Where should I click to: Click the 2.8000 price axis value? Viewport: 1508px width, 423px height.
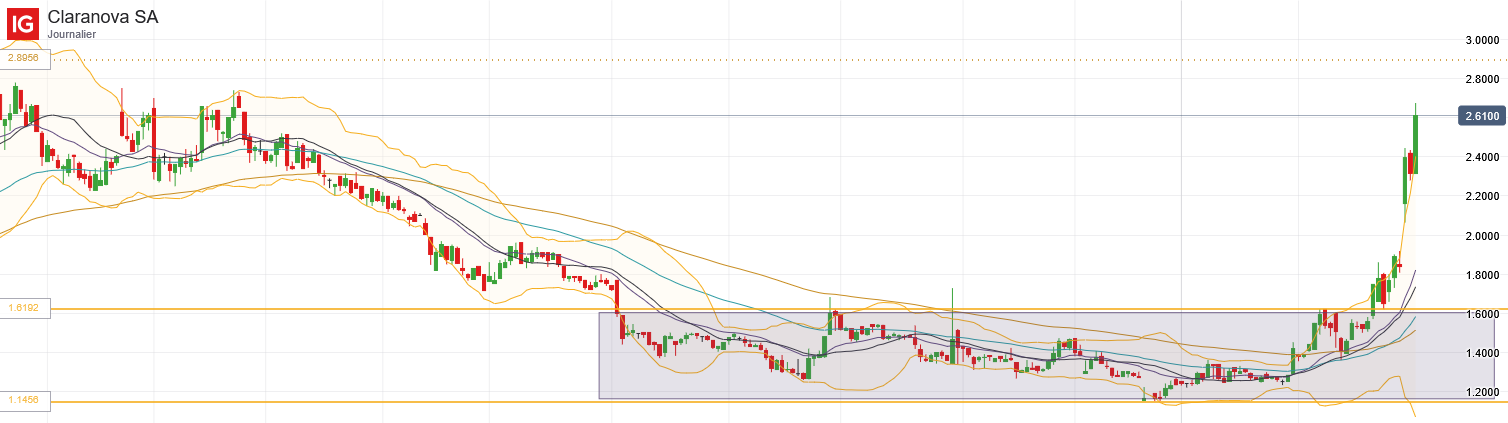[x=1482, y=79]
